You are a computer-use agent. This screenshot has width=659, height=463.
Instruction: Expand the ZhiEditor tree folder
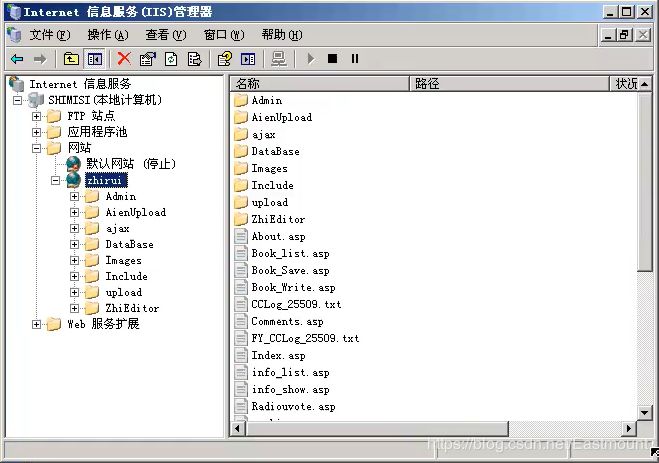[74, 308]
